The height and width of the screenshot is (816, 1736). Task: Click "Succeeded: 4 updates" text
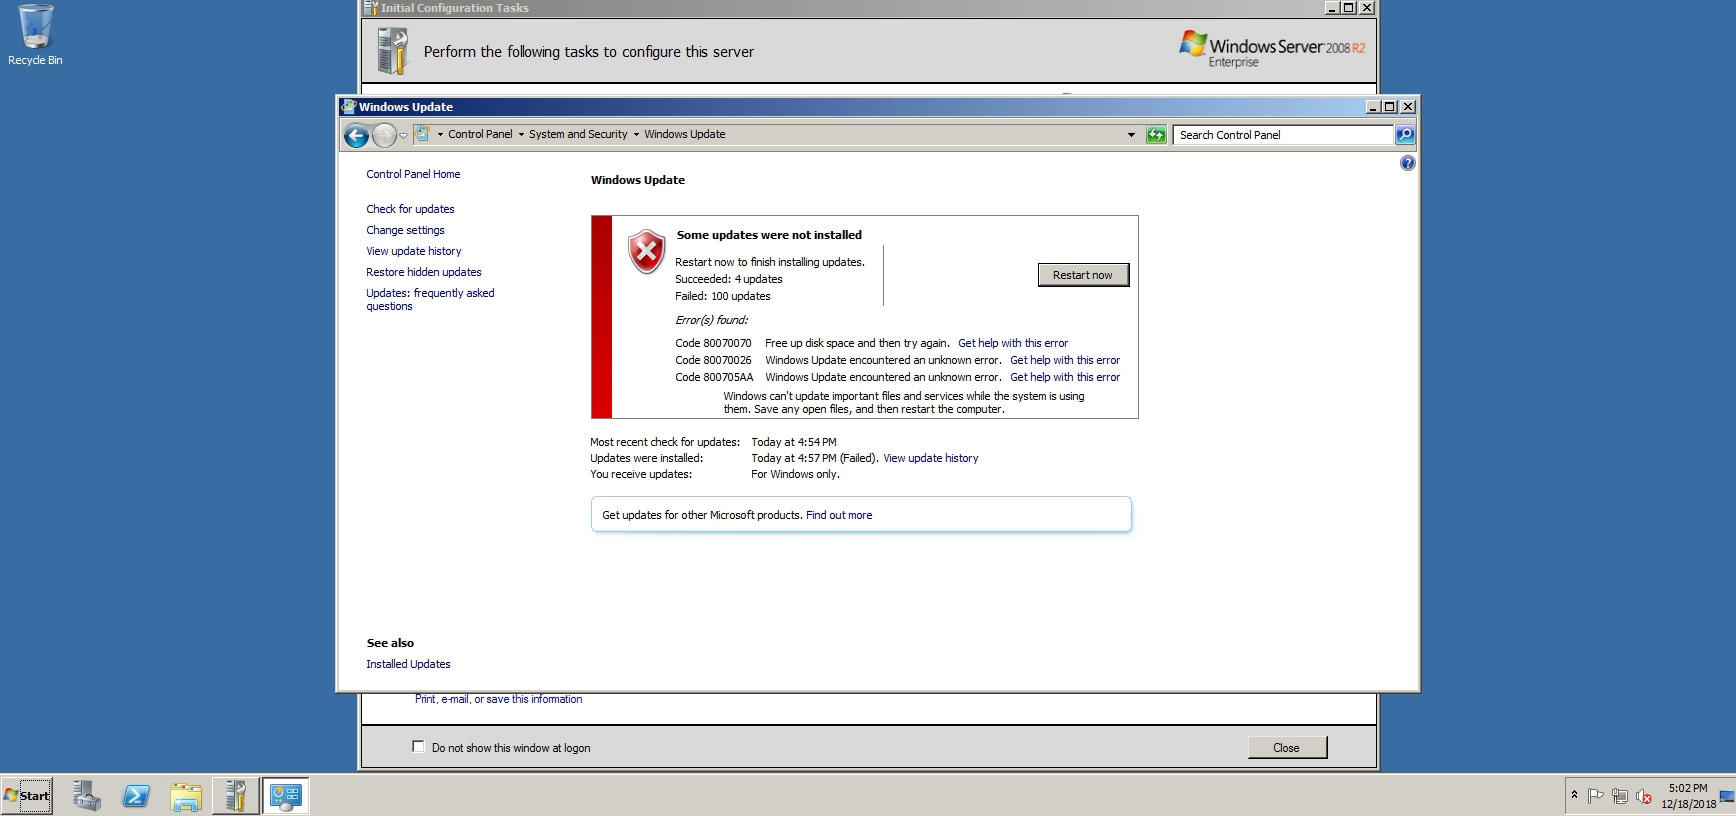coord(729,279)
